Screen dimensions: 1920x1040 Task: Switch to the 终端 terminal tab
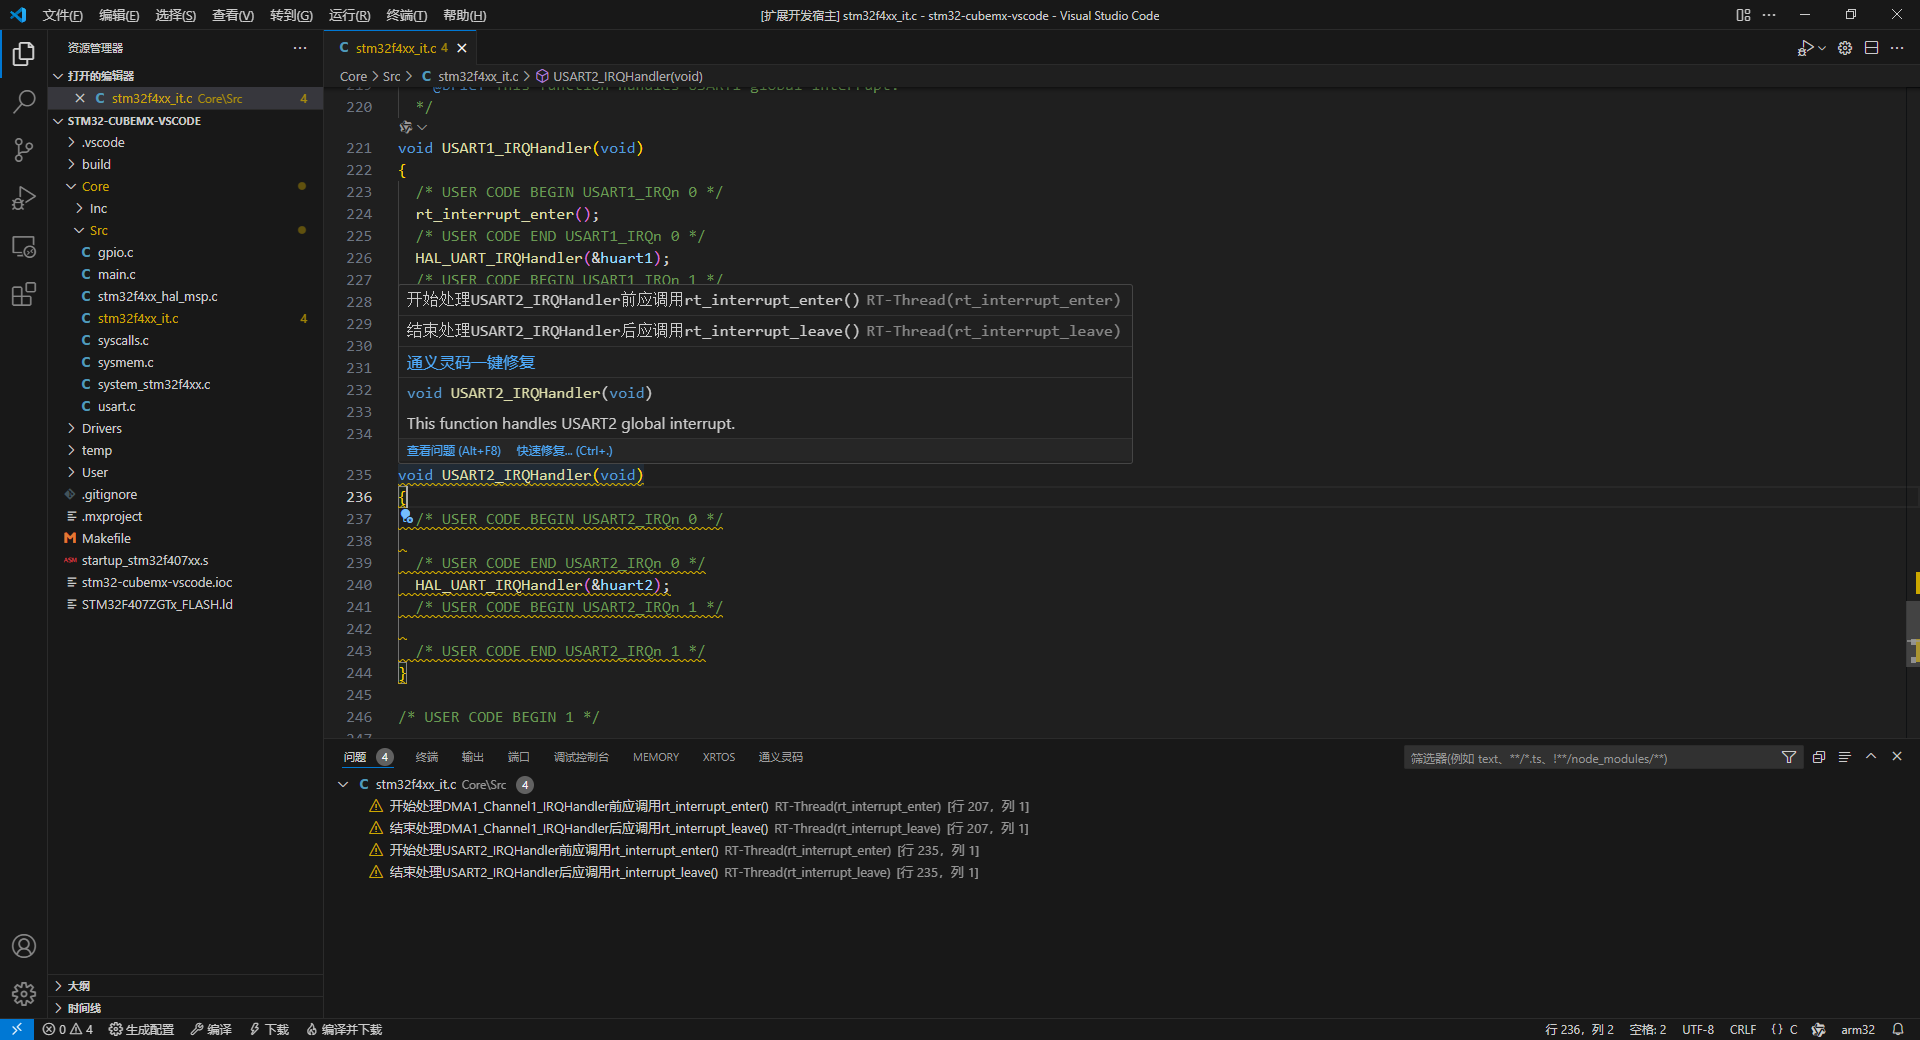pos(427,757)
